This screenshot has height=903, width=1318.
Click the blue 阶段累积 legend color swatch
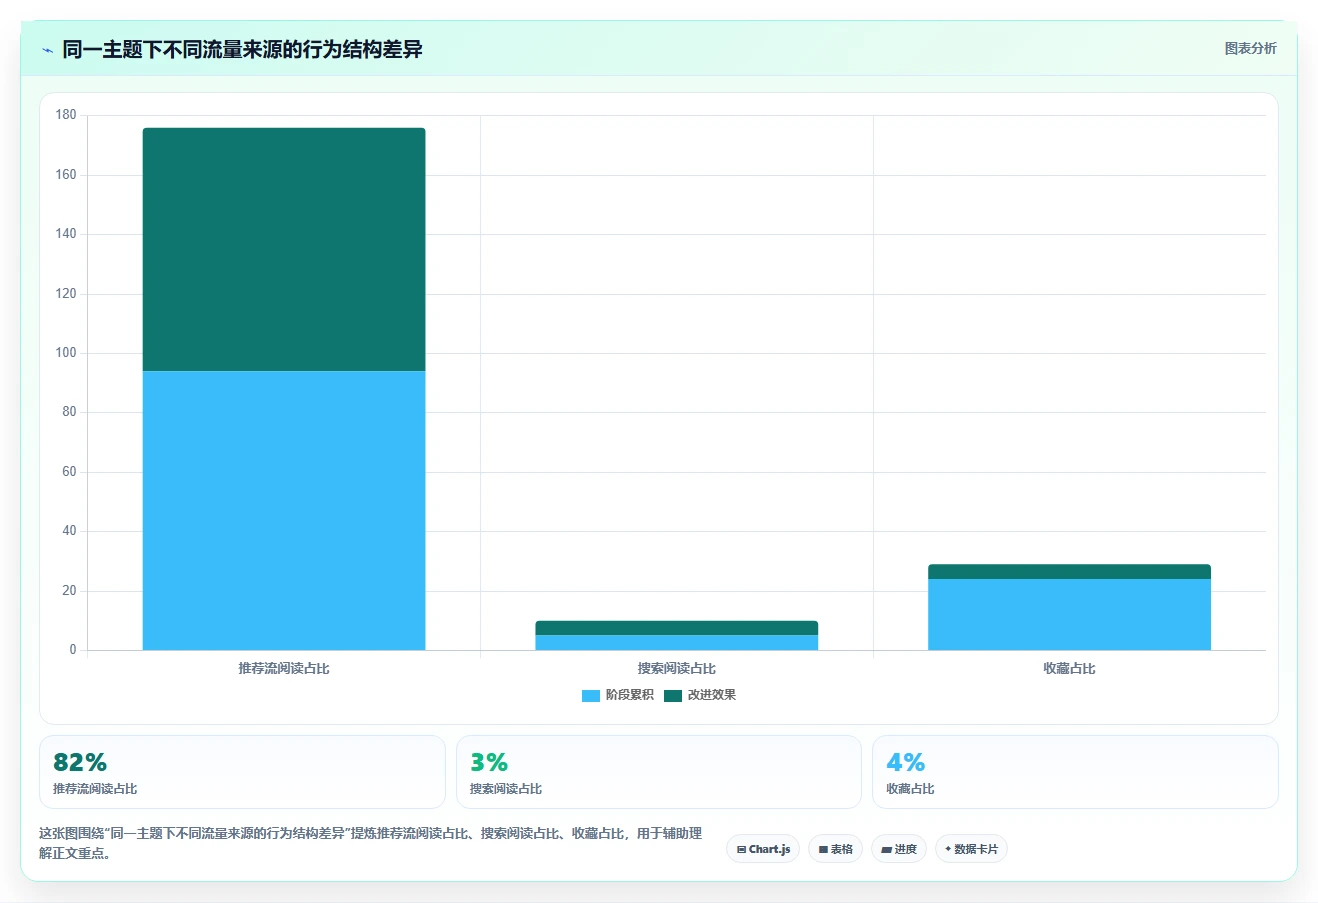591,696
